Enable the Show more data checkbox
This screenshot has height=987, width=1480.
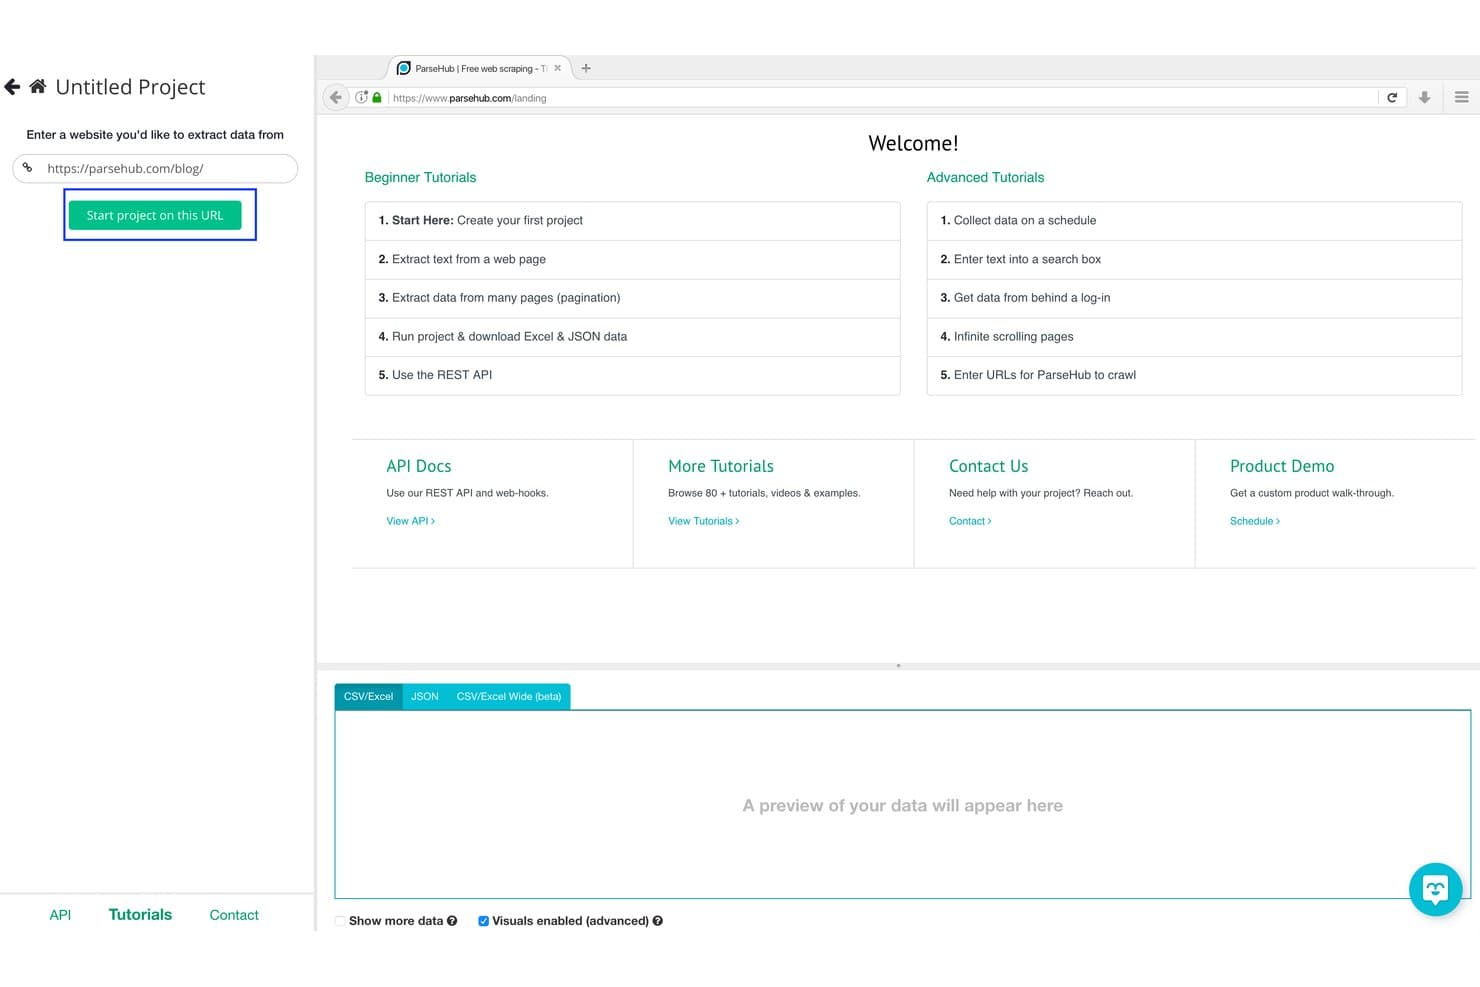point(340,921)
